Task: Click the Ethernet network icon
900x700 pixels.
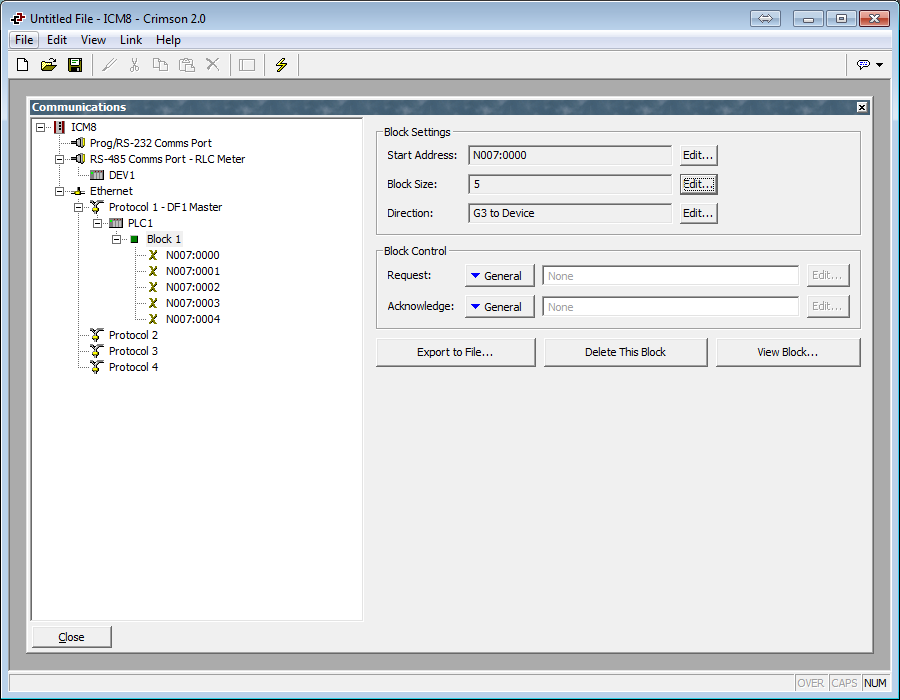Action: [x=79, y=192]
